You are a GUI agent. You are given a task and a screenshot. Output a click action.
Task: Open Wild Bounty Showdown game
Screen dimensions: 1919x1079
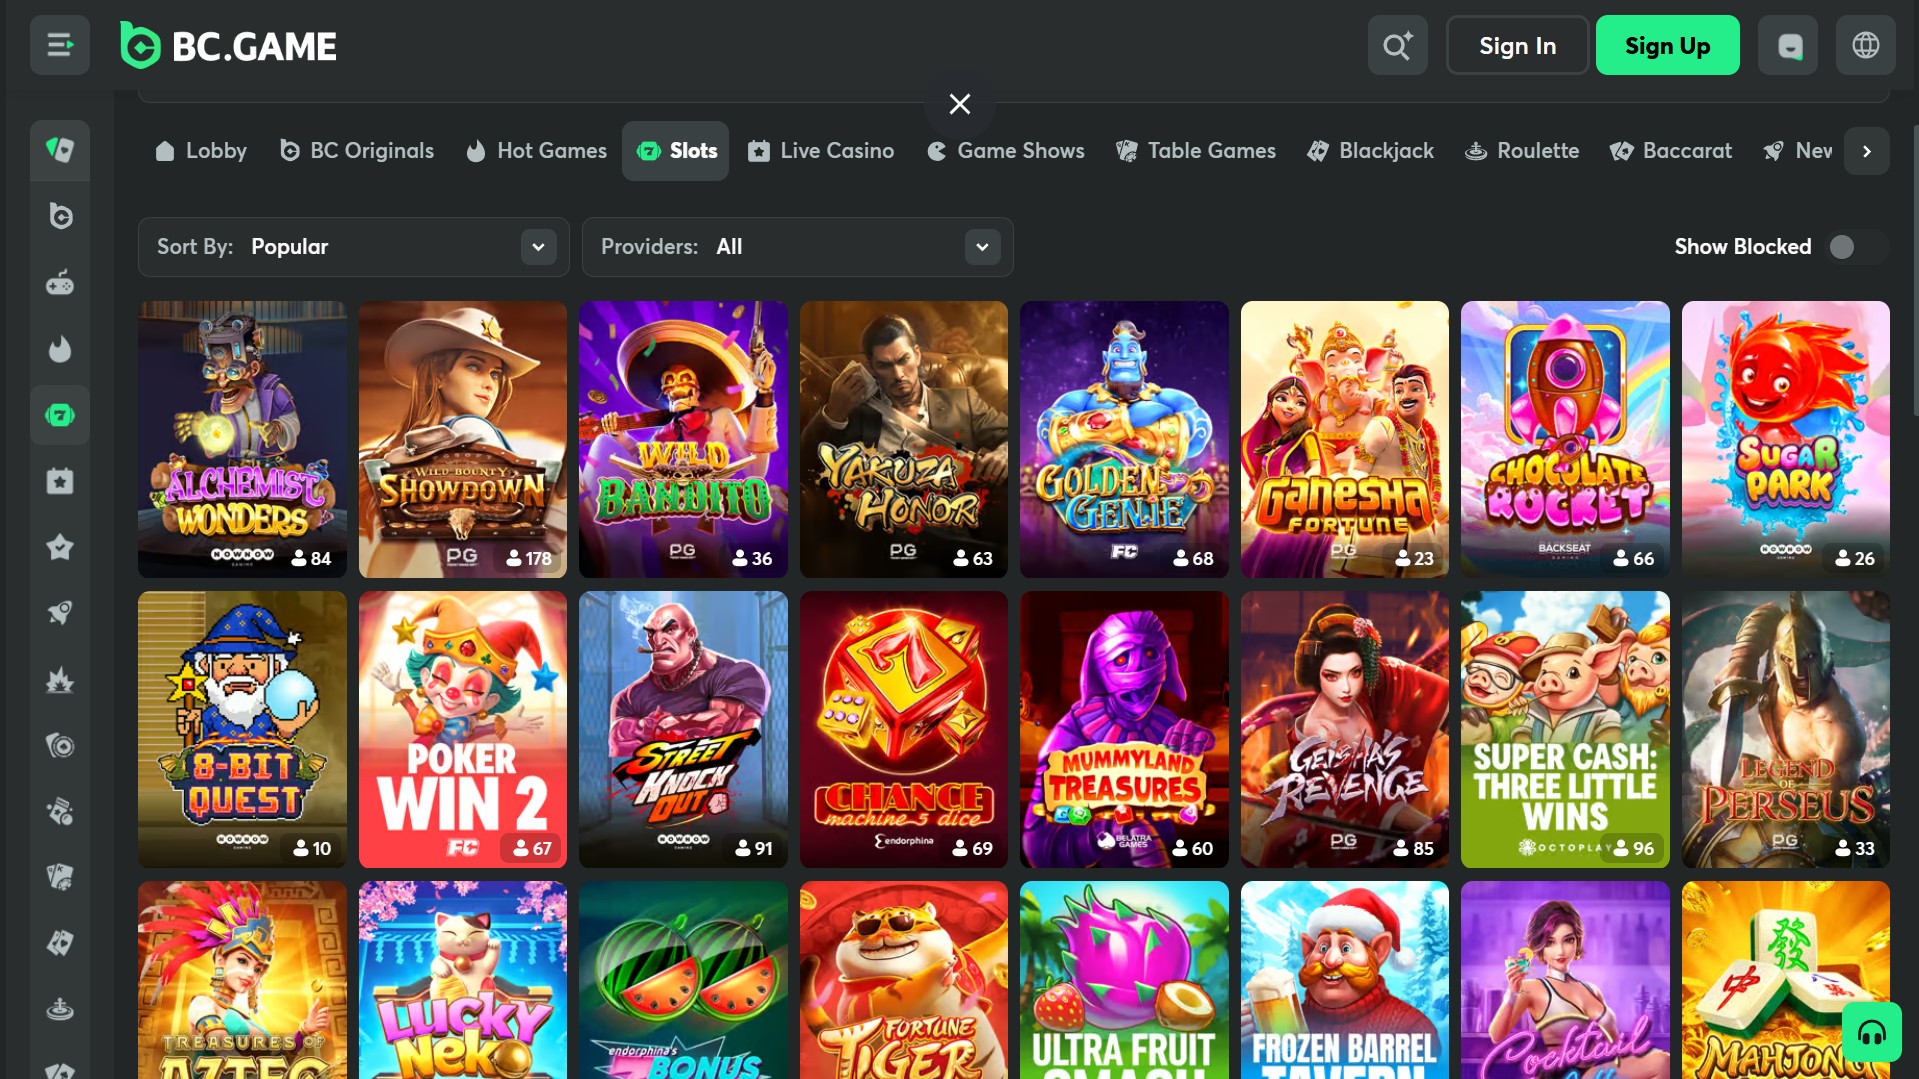(x=463, y=439)
